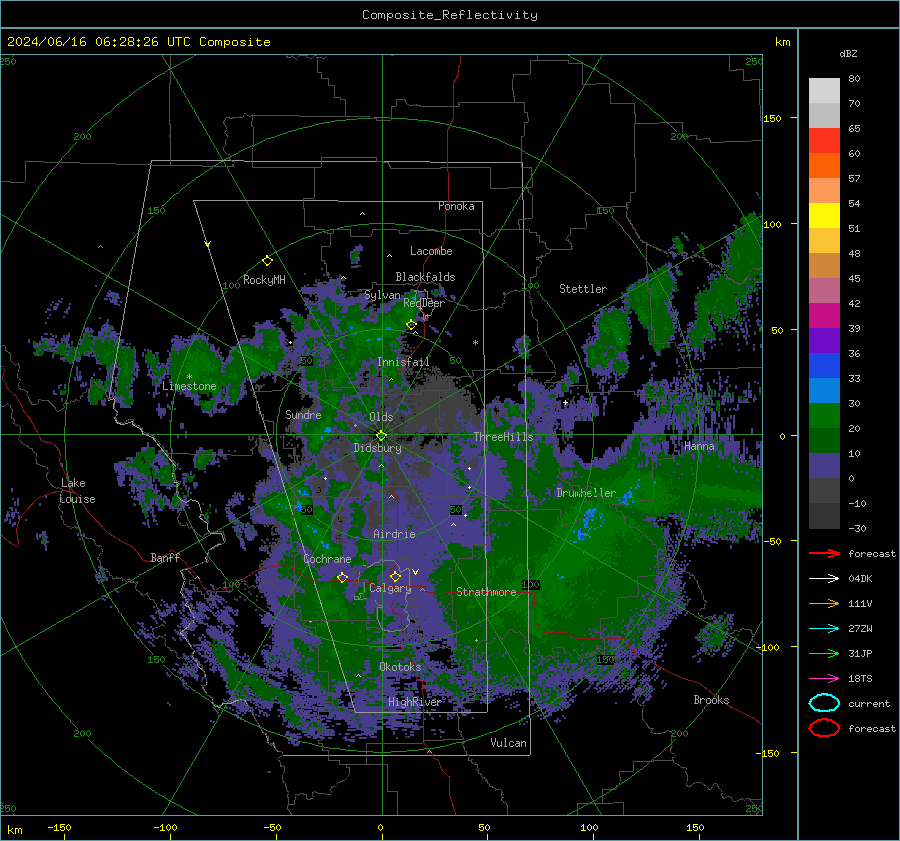Click the Cochrane town label

[327, 559]
